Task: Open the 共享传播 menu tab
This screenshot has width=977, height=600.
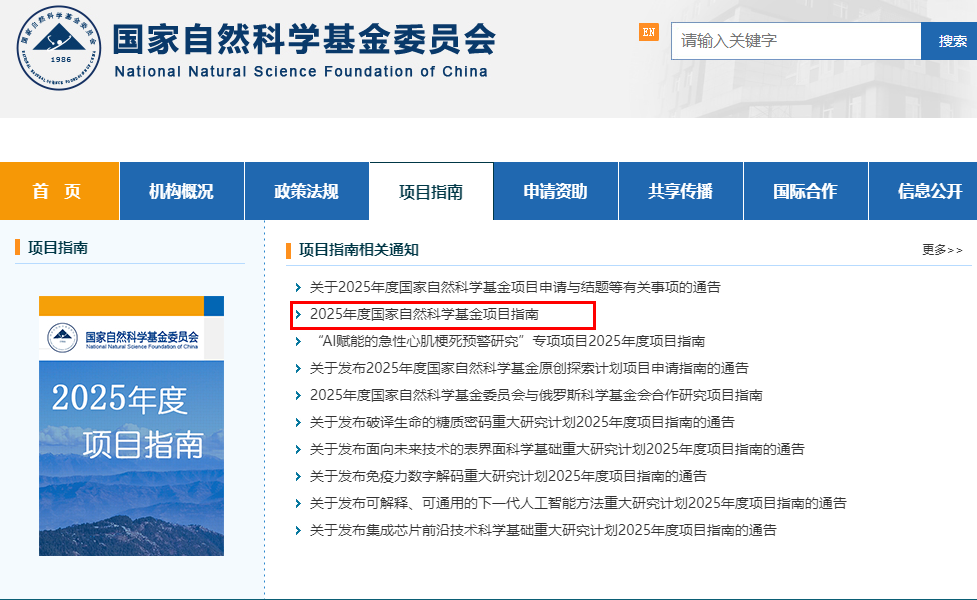Action: pos(680,191)
